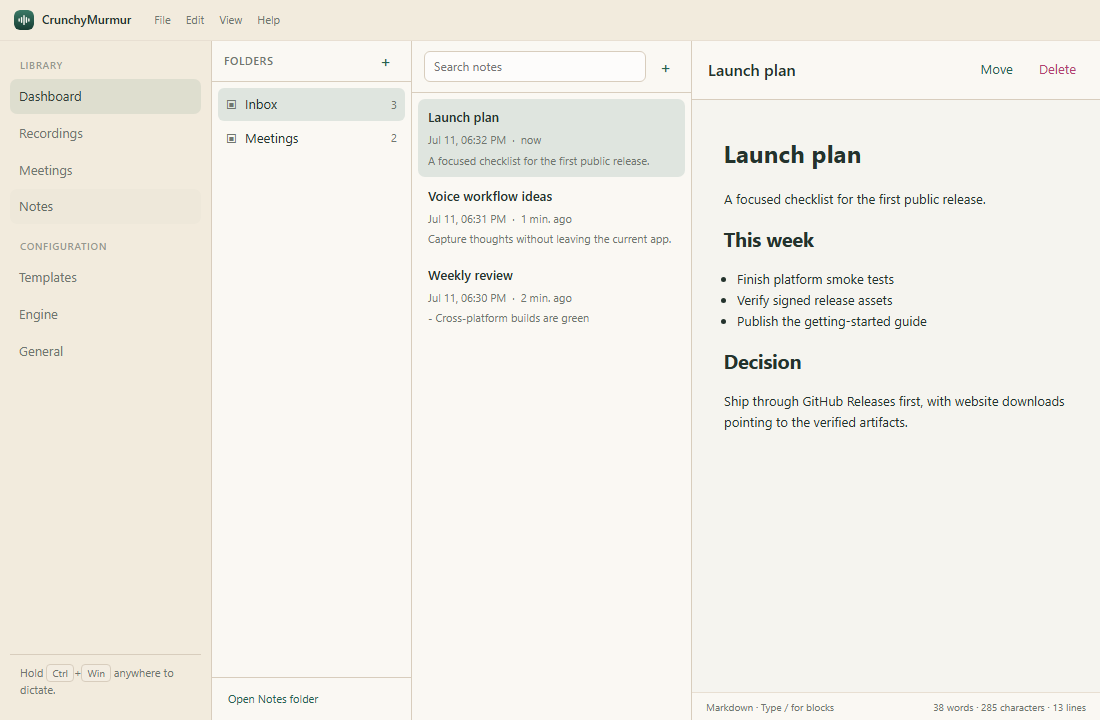The width and height of the screenshot is (1100, 720).
Task: Click Open Notes folder link
Action: coord(273,699)
